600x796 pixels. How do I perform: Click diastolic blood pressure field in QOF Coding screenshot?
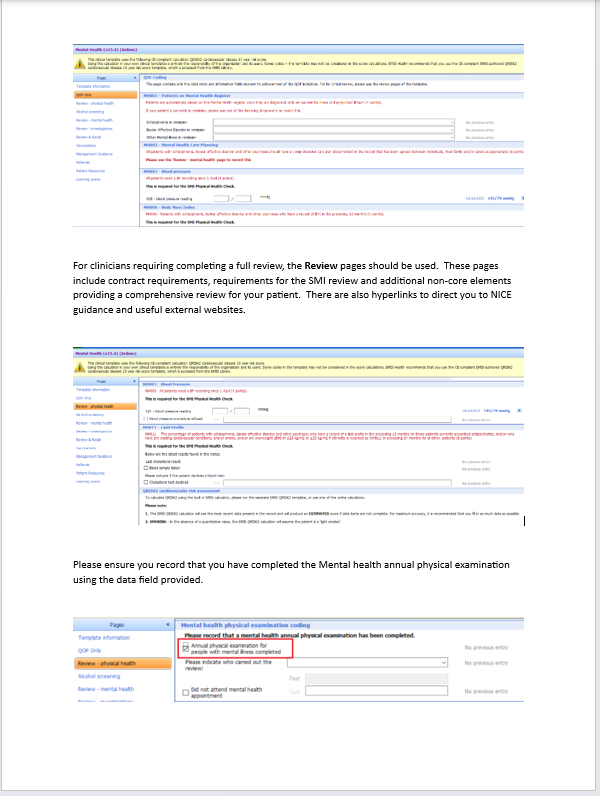tap(243, 198)
